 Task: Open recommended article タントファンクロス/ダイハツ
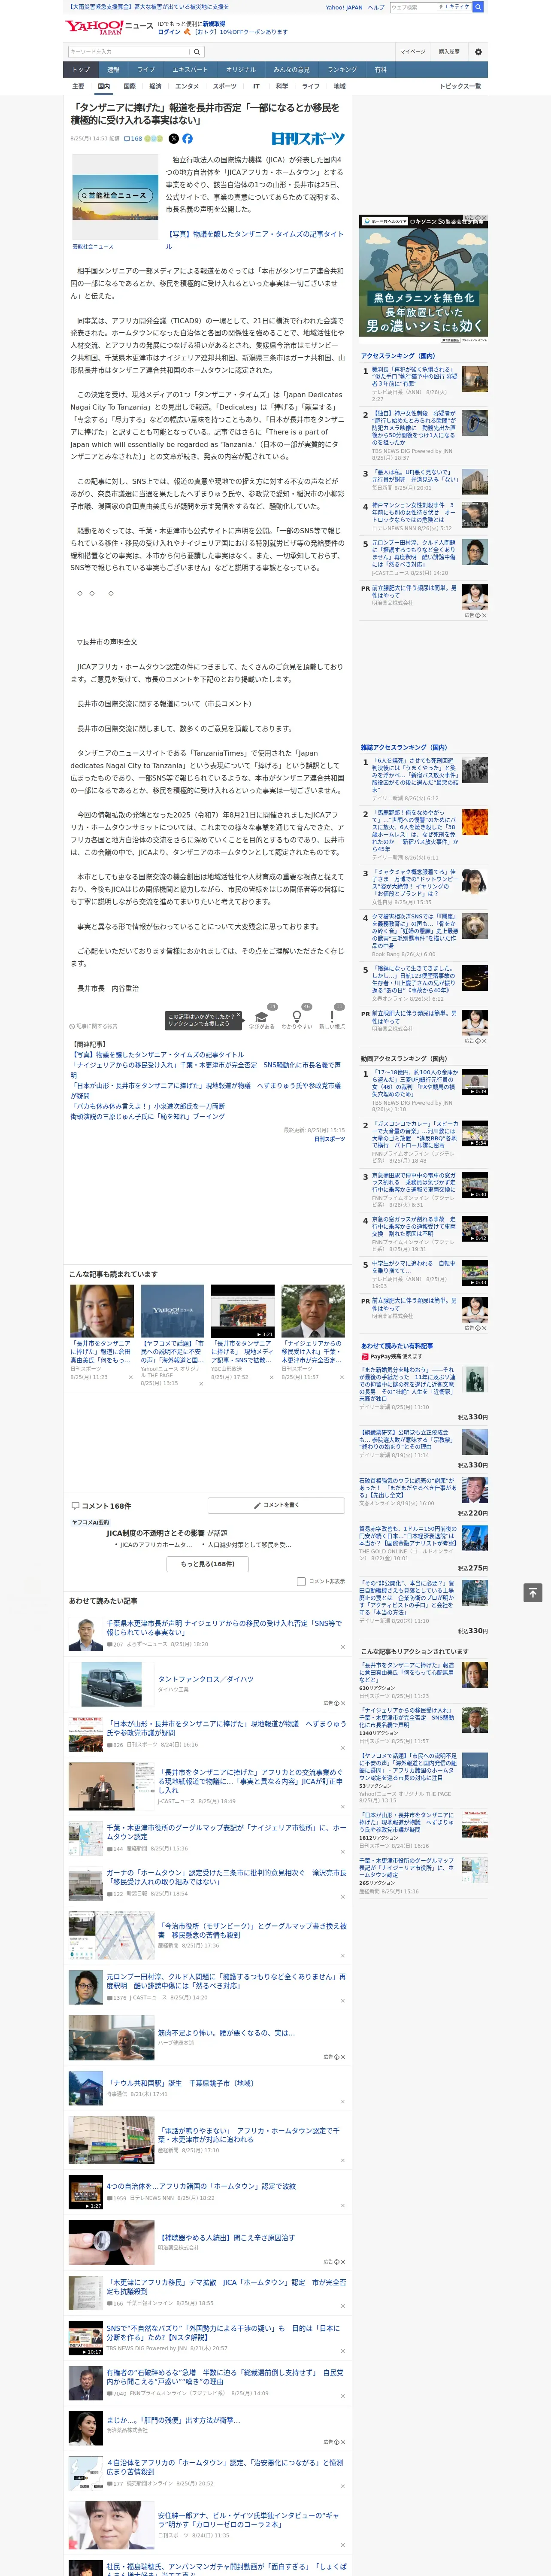pyautogui.click(x=206, y=1680)
